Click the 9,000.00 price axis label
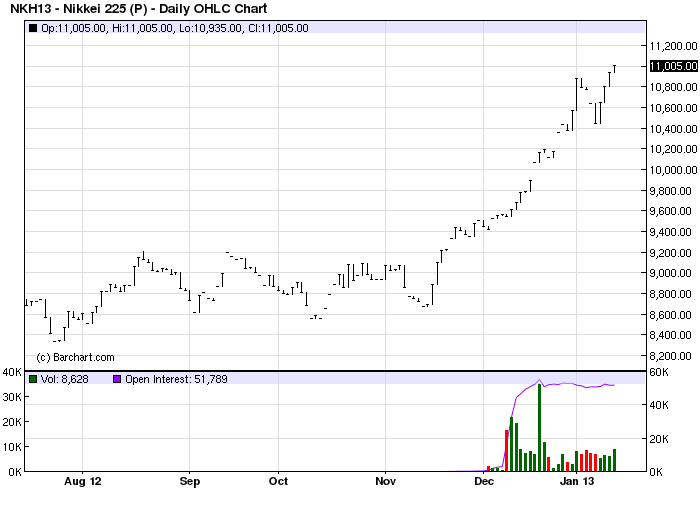This screenshot has height=512, width=700. 673,273
